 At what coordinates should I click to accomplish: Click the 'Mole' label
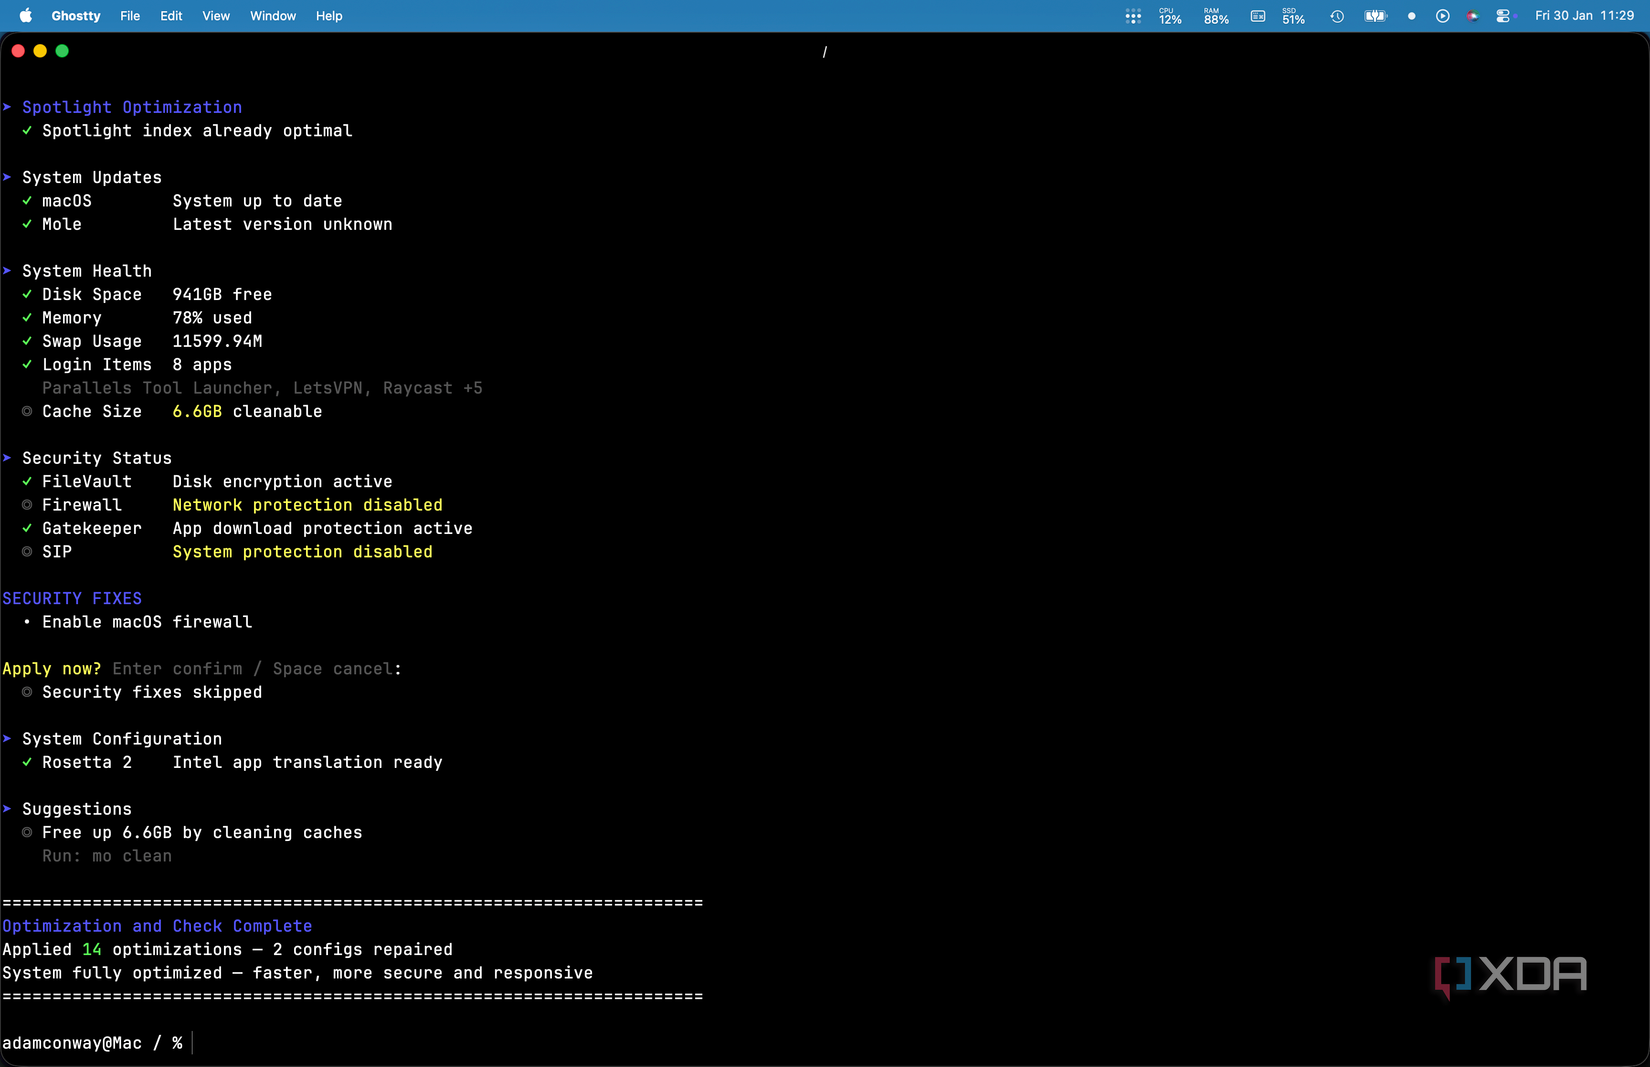[x=62, y=224]
